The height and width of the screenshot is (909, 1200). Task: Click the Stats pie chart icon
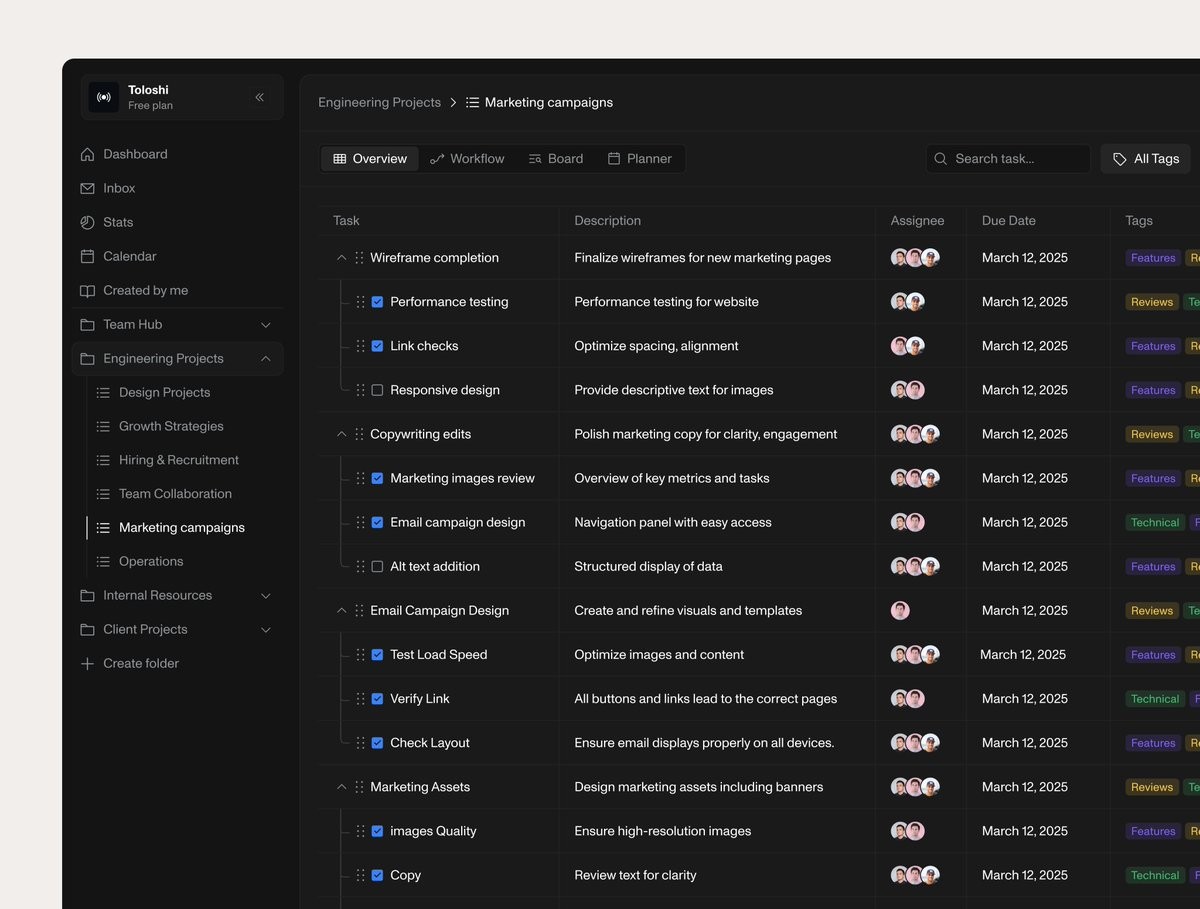click(87, 222)
